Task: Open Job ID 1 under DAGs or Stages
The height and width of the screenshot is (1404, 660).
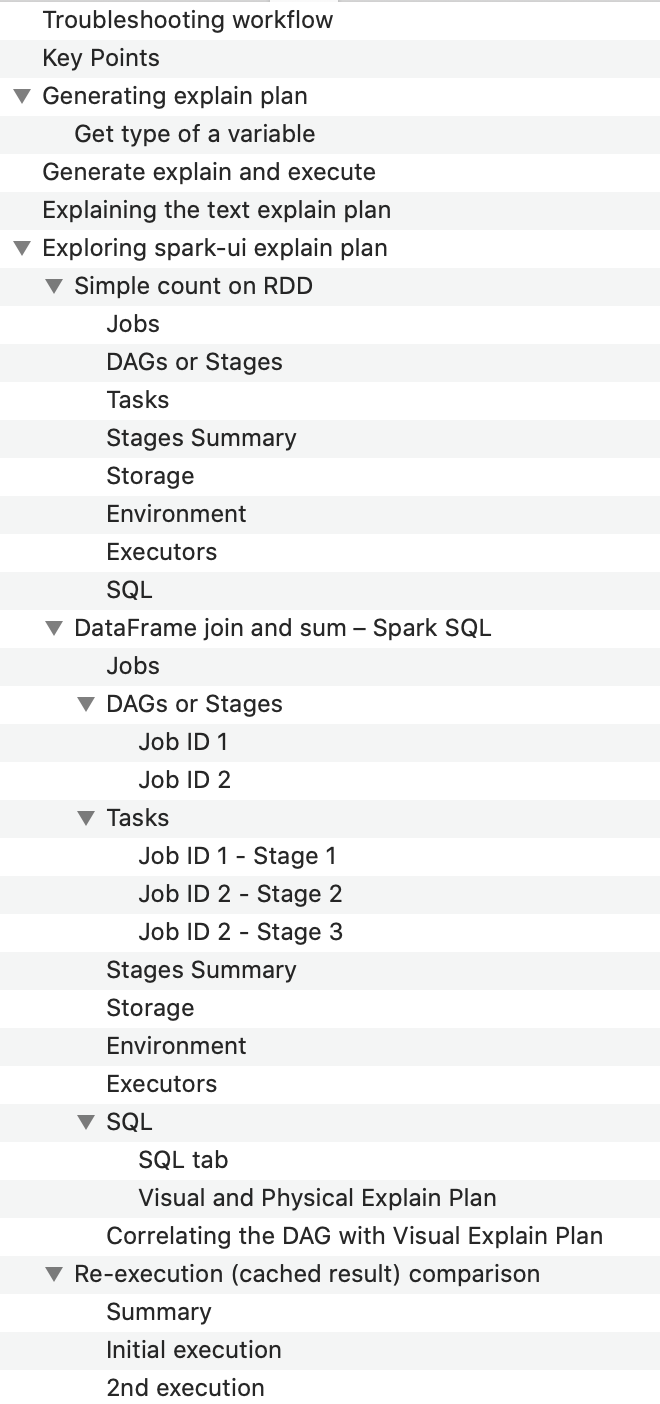Action: [183, 742]
